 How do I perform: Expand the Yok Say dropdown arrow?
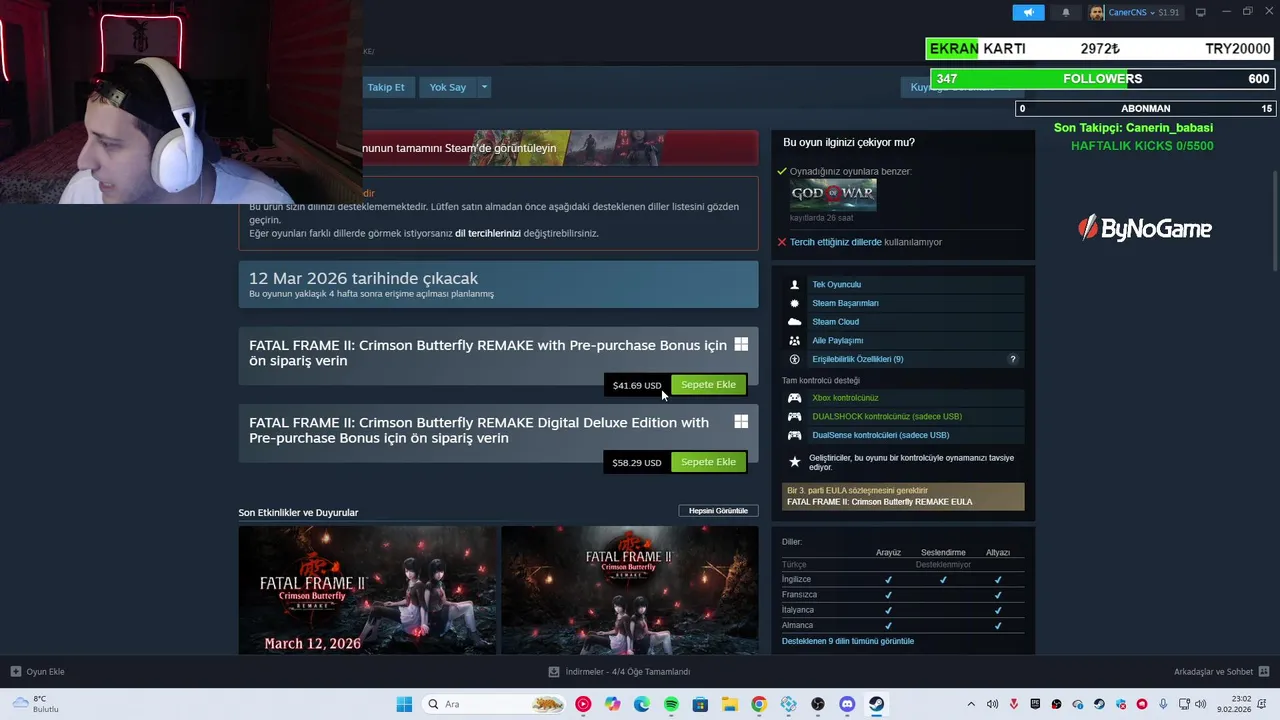[484, 87]
